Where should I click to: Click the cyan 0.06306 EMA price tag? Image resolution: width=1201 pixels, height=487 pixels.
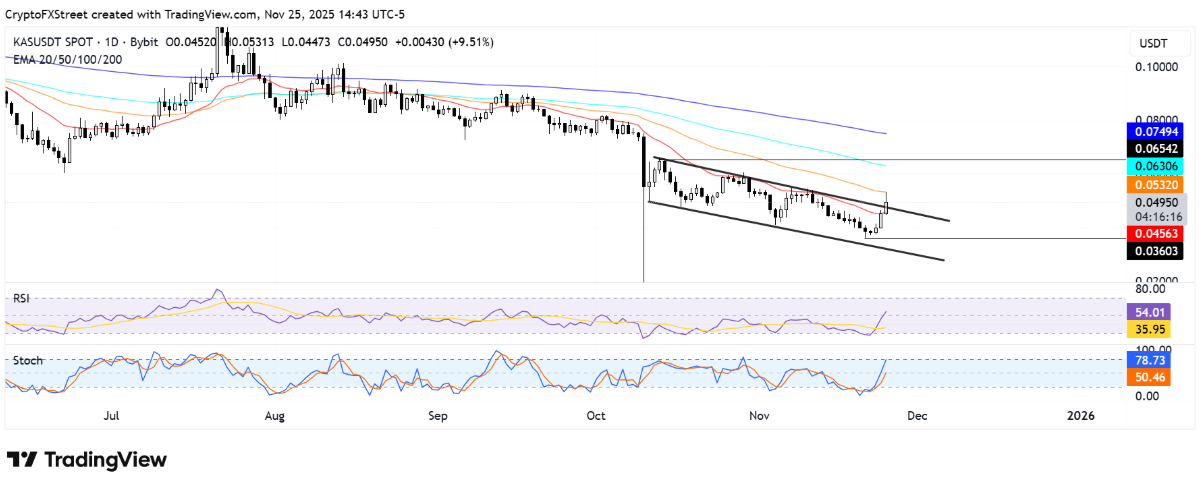pyautogui.click(x=1158, y=166)
